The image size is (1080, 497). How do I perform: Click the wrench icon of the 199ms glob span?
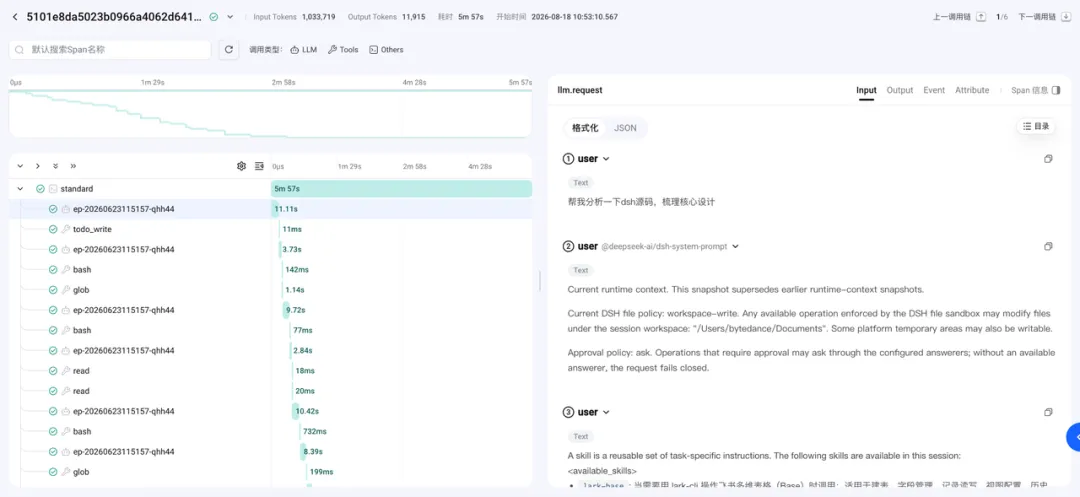click(65, 472)
